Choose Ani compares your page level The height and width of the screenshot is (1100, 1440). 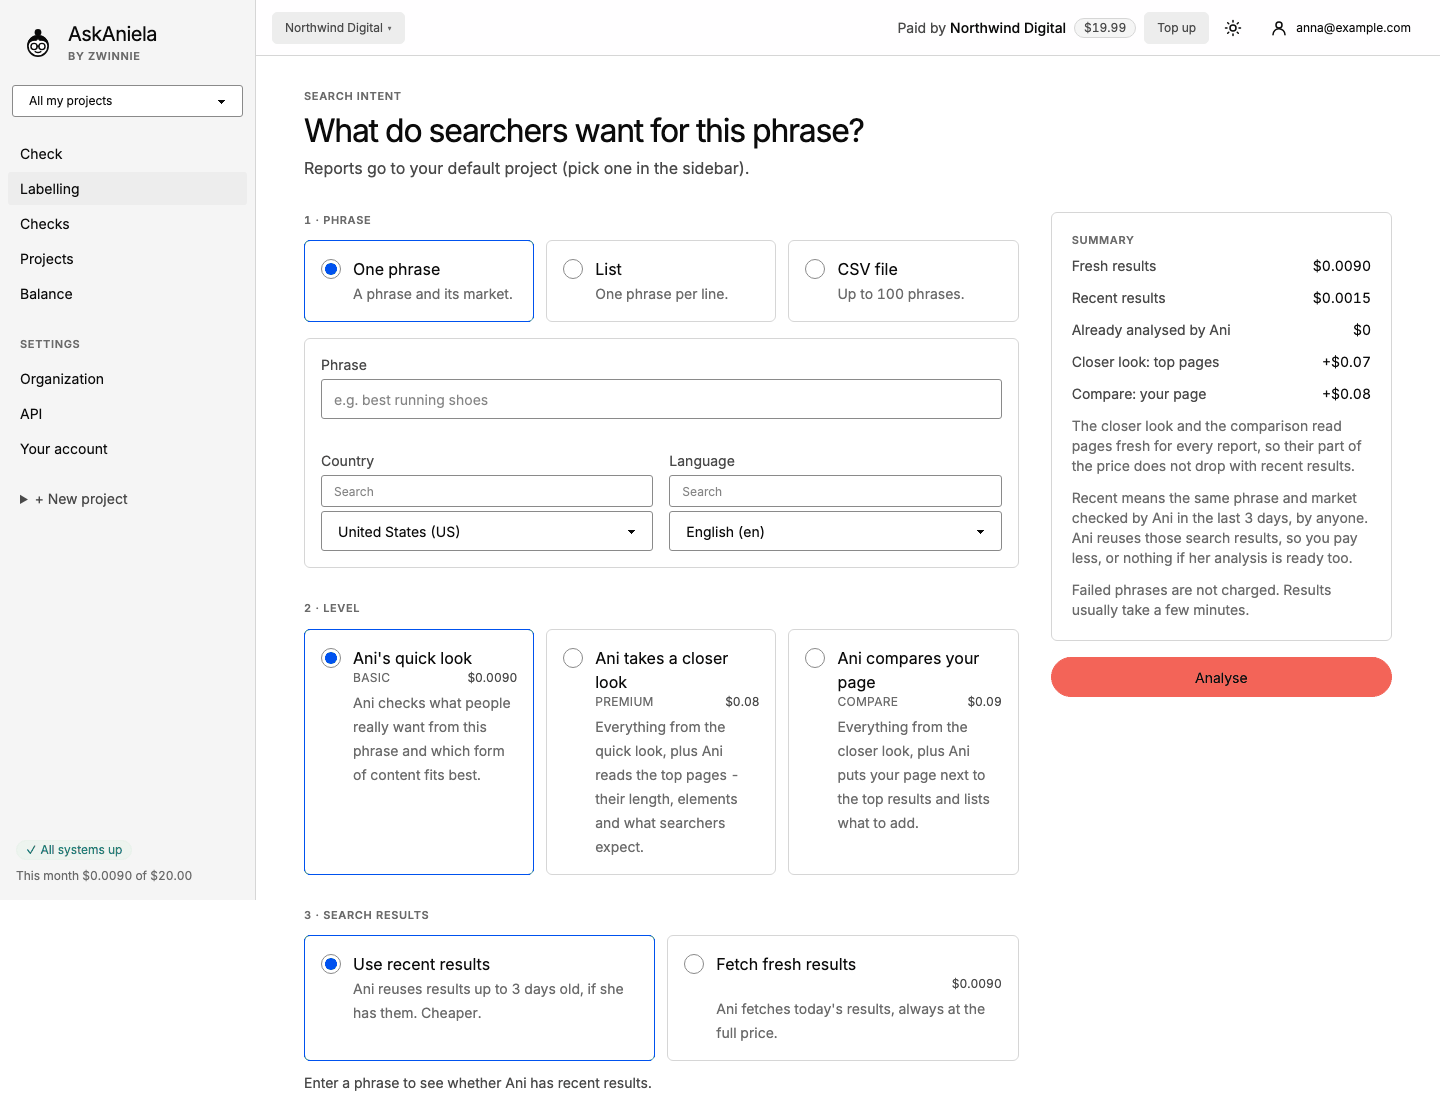pyautogui.click(x=815, y=658)
